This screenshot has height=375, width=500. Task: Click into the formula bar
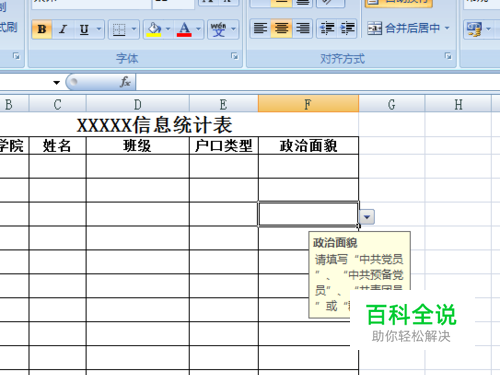pyautogui.click(x=318, y=82)
